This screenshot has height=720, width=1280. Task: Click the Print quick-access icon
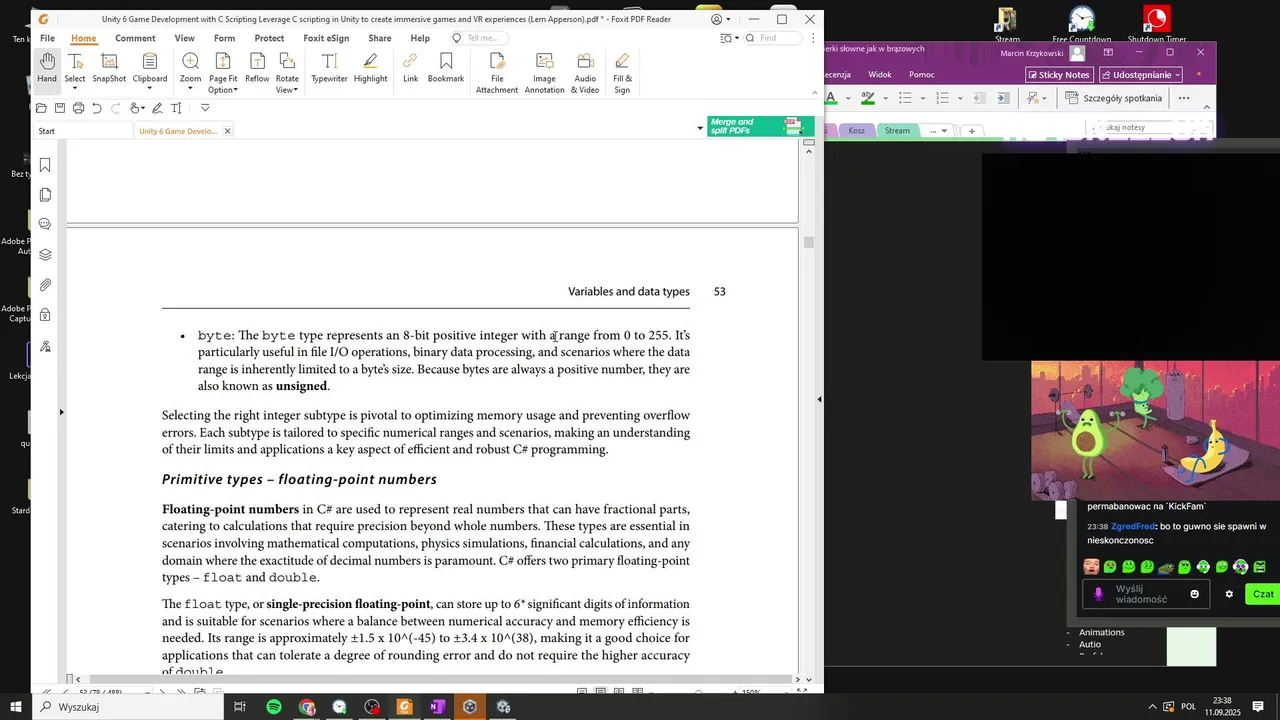click(78, 108)
